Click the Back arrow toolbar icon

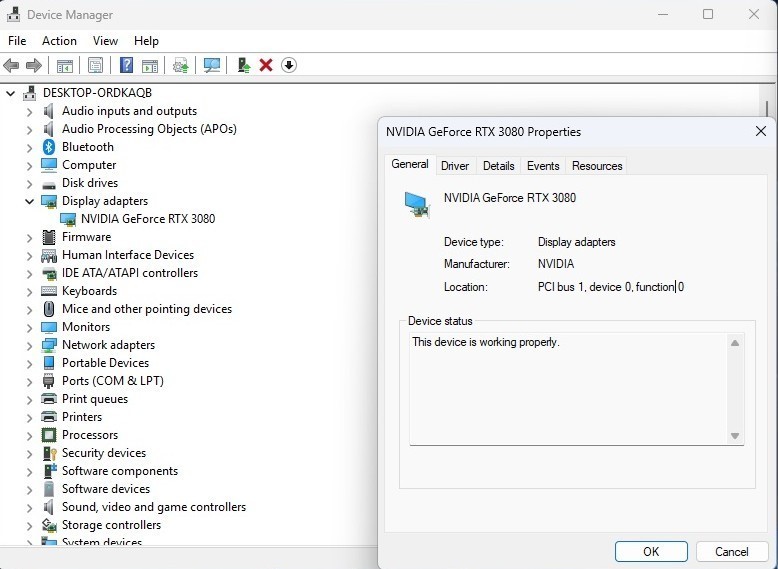pyautogui.click(x=11, y=65)
